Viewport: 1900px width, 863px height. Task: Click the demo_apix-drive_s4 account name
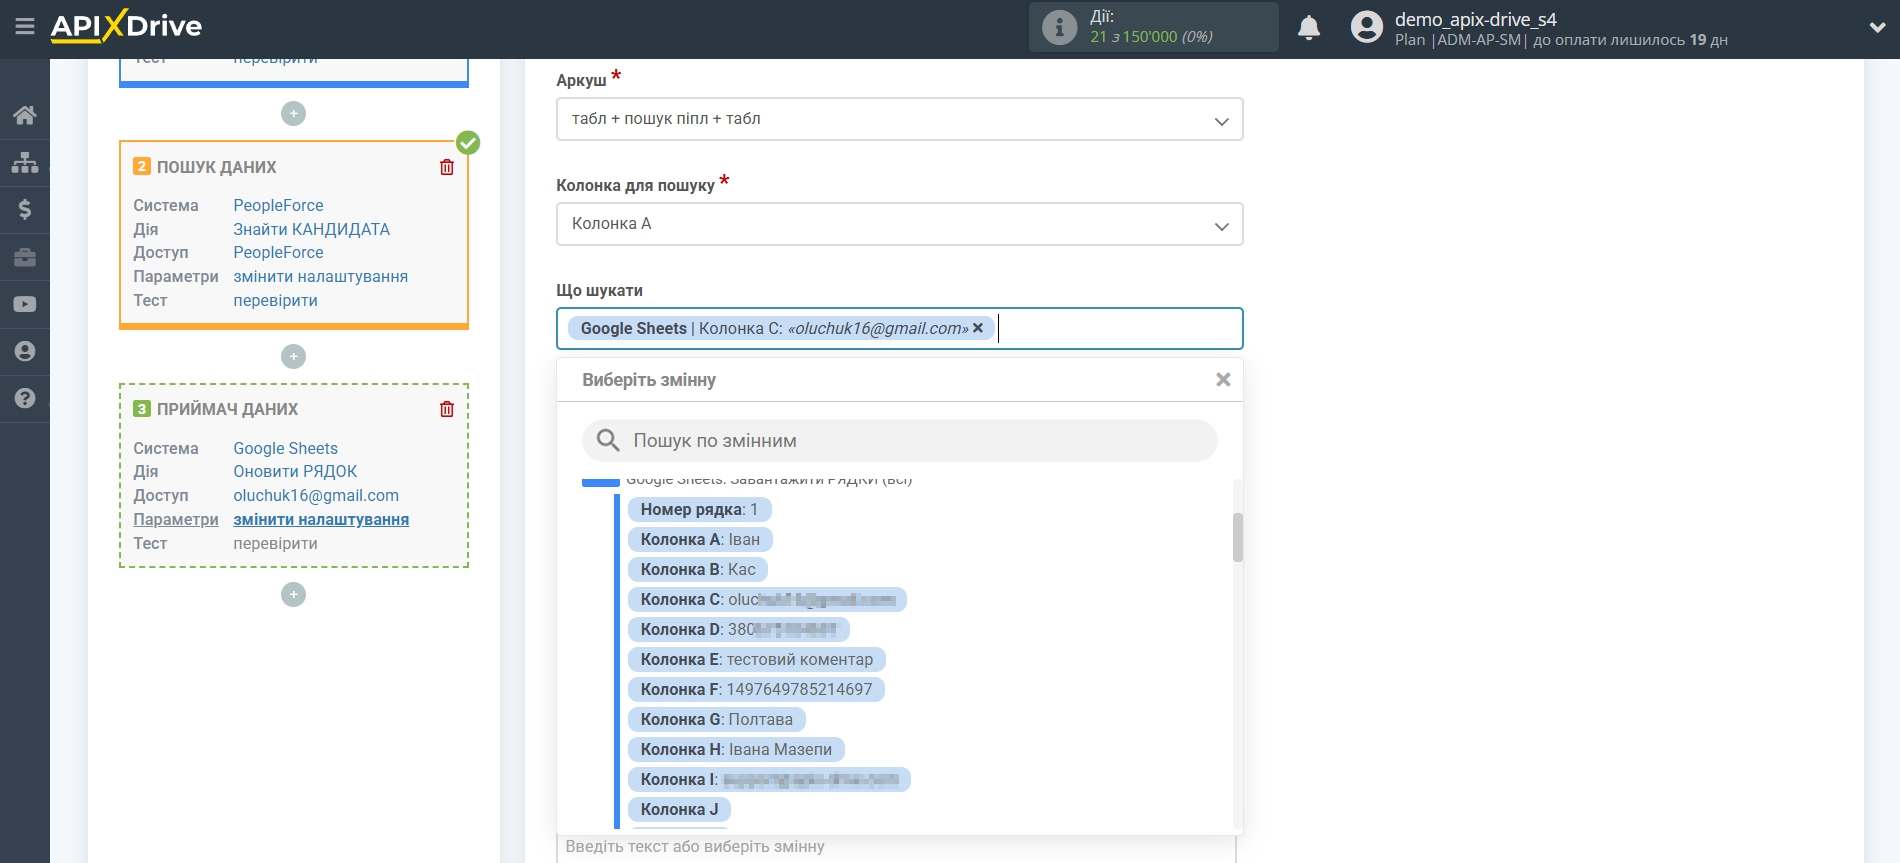click(x=1475, y=19)
